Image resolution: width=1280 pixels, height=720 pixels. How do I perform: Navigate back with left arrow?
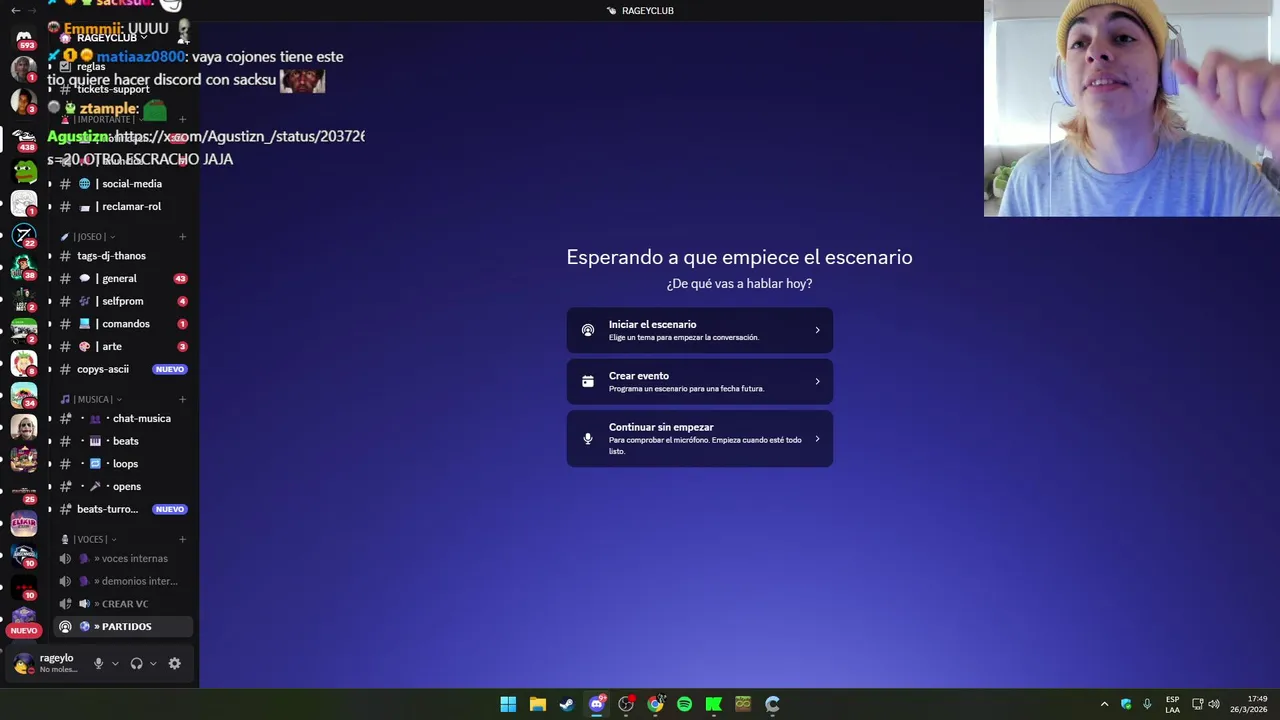(x=15, y=10)
